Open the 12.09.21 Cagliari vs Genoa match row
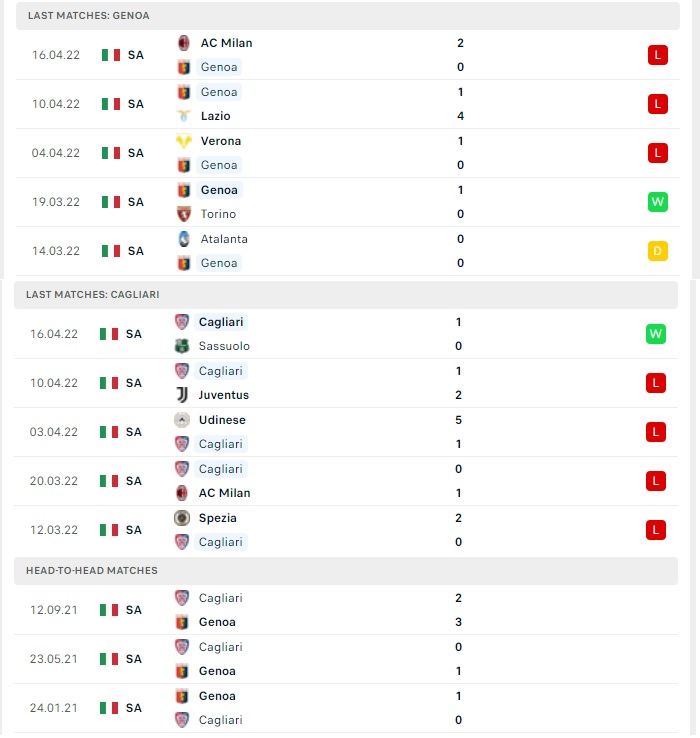The height and width of the screenshot is (738, 700). [346, 610]
